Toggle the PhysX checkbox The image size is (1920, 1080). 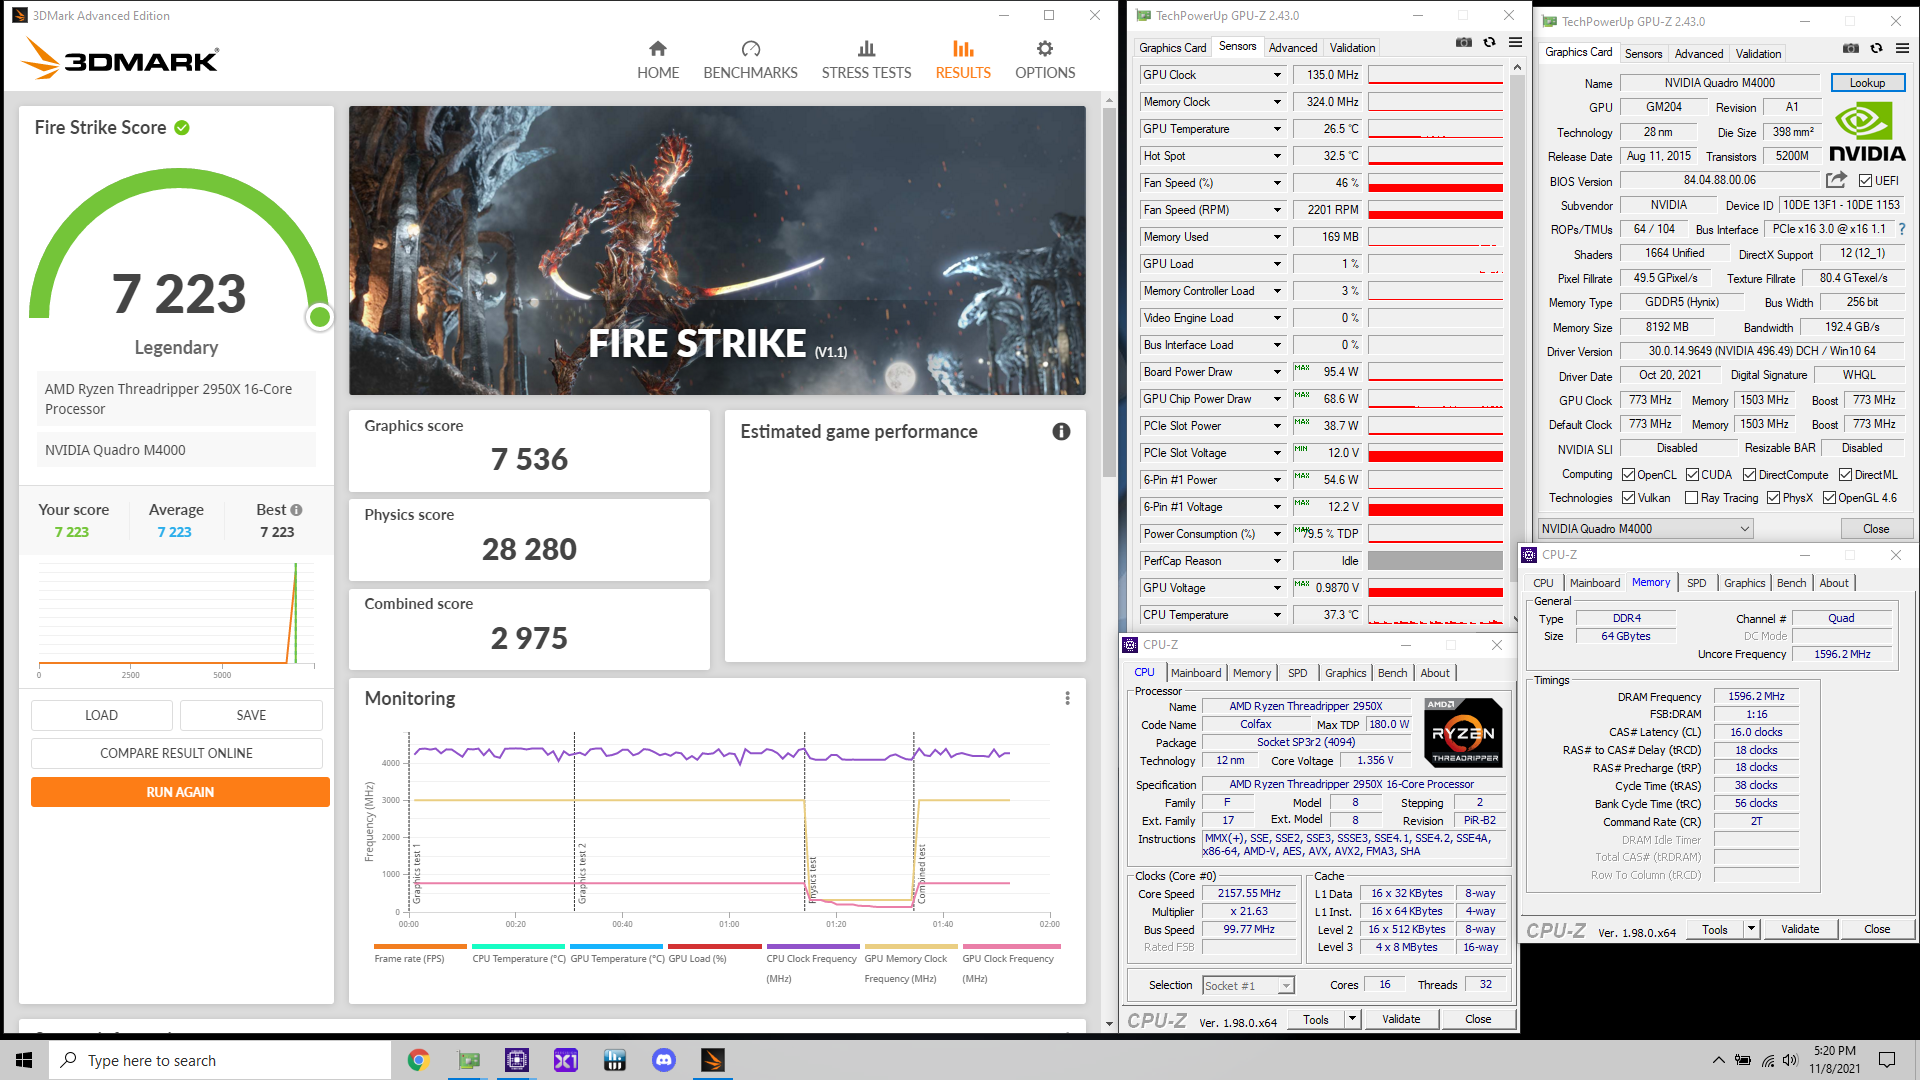click(1773, 498)
